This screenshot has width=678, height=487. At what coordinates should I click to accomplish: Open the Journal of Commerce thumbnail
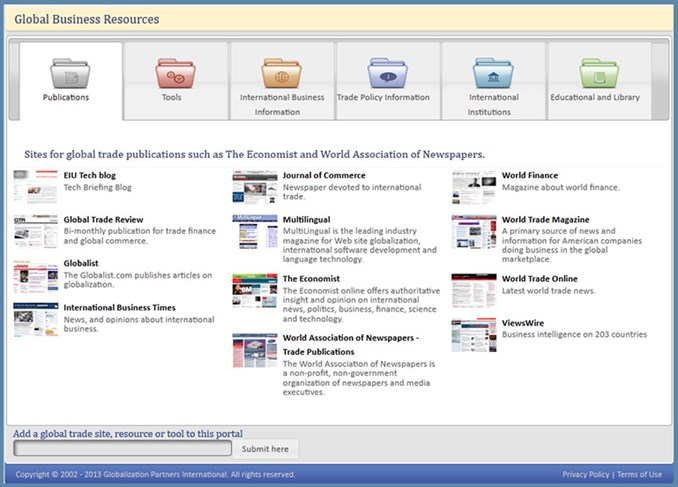[x=255, y=187]
